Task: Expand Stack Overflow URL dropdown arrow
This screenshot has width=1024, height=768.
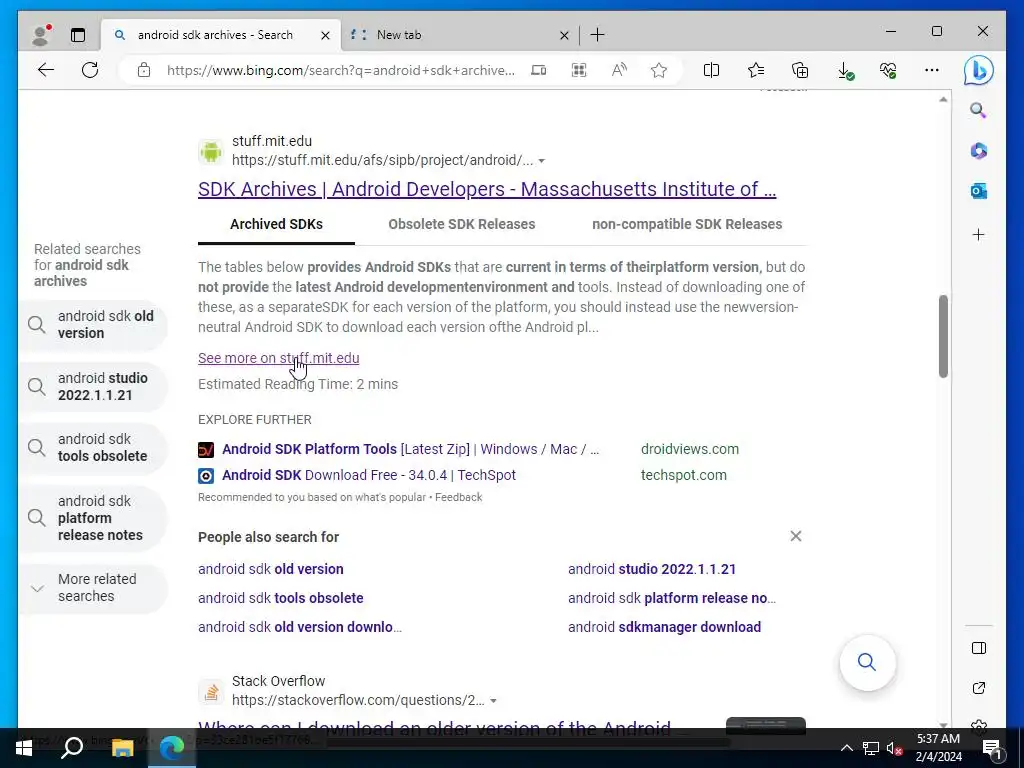Action: pos(493,701)
